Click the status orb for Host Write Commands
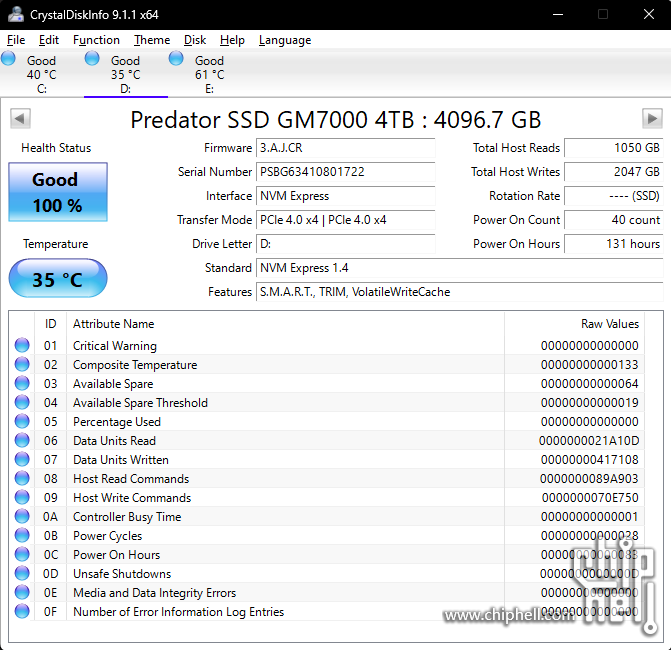The image size is (671, 650). [x=22, y=497]
